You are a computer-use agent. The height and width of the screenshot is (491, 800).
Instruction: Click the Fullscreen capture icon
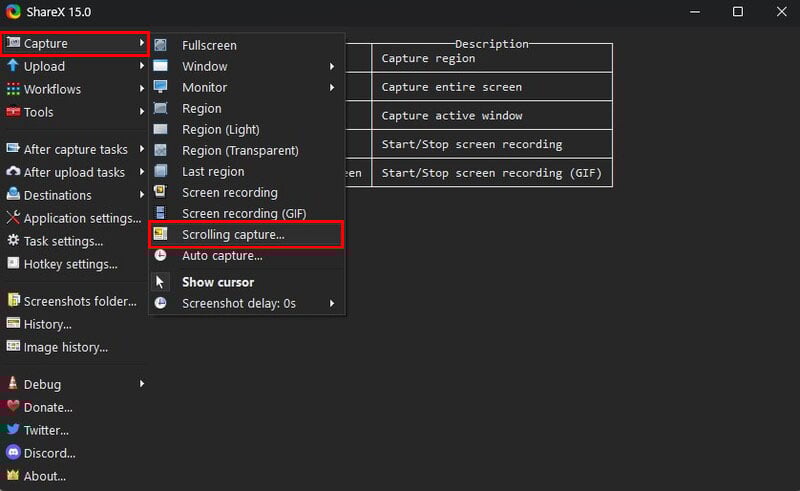coord(160,45)
